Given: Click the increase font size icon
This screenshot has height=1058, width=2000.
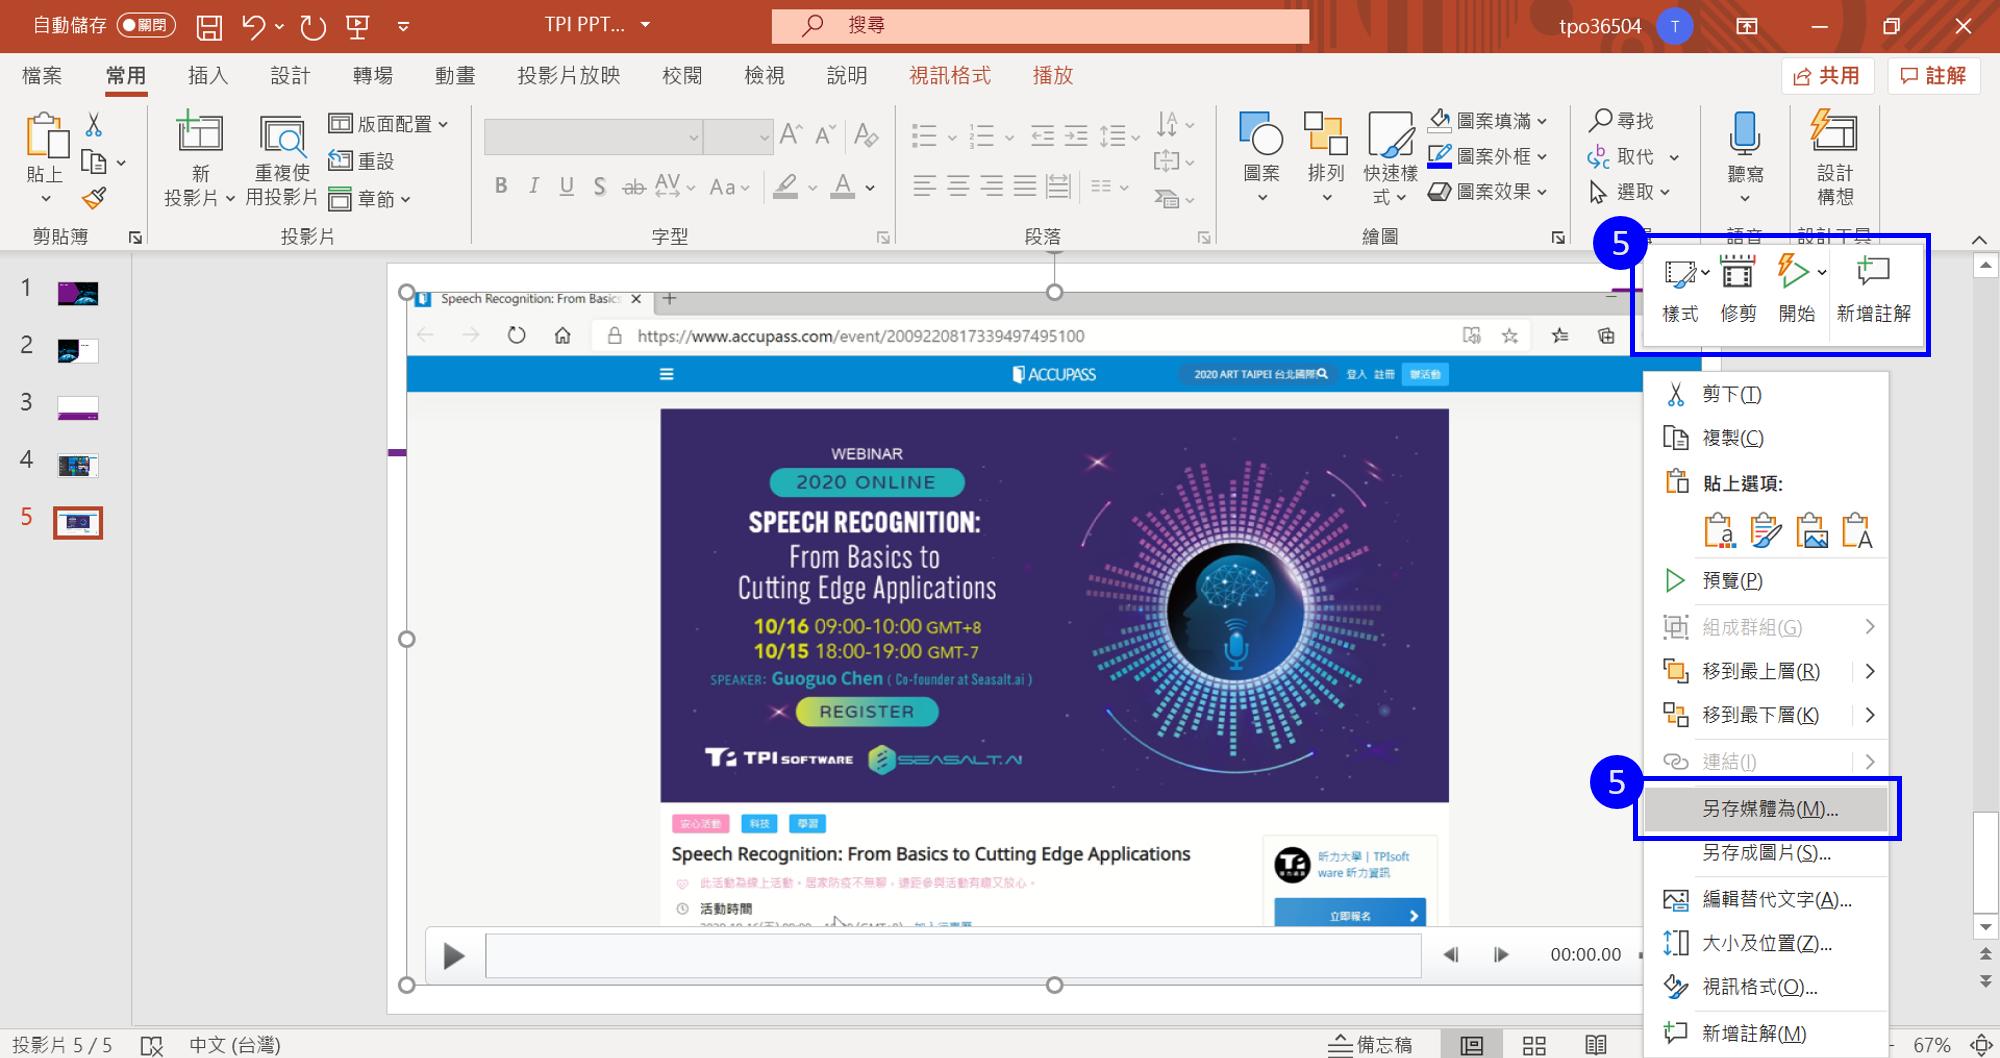Looking at the screenshot, I should pyautogui.click(x=790, y=135).
